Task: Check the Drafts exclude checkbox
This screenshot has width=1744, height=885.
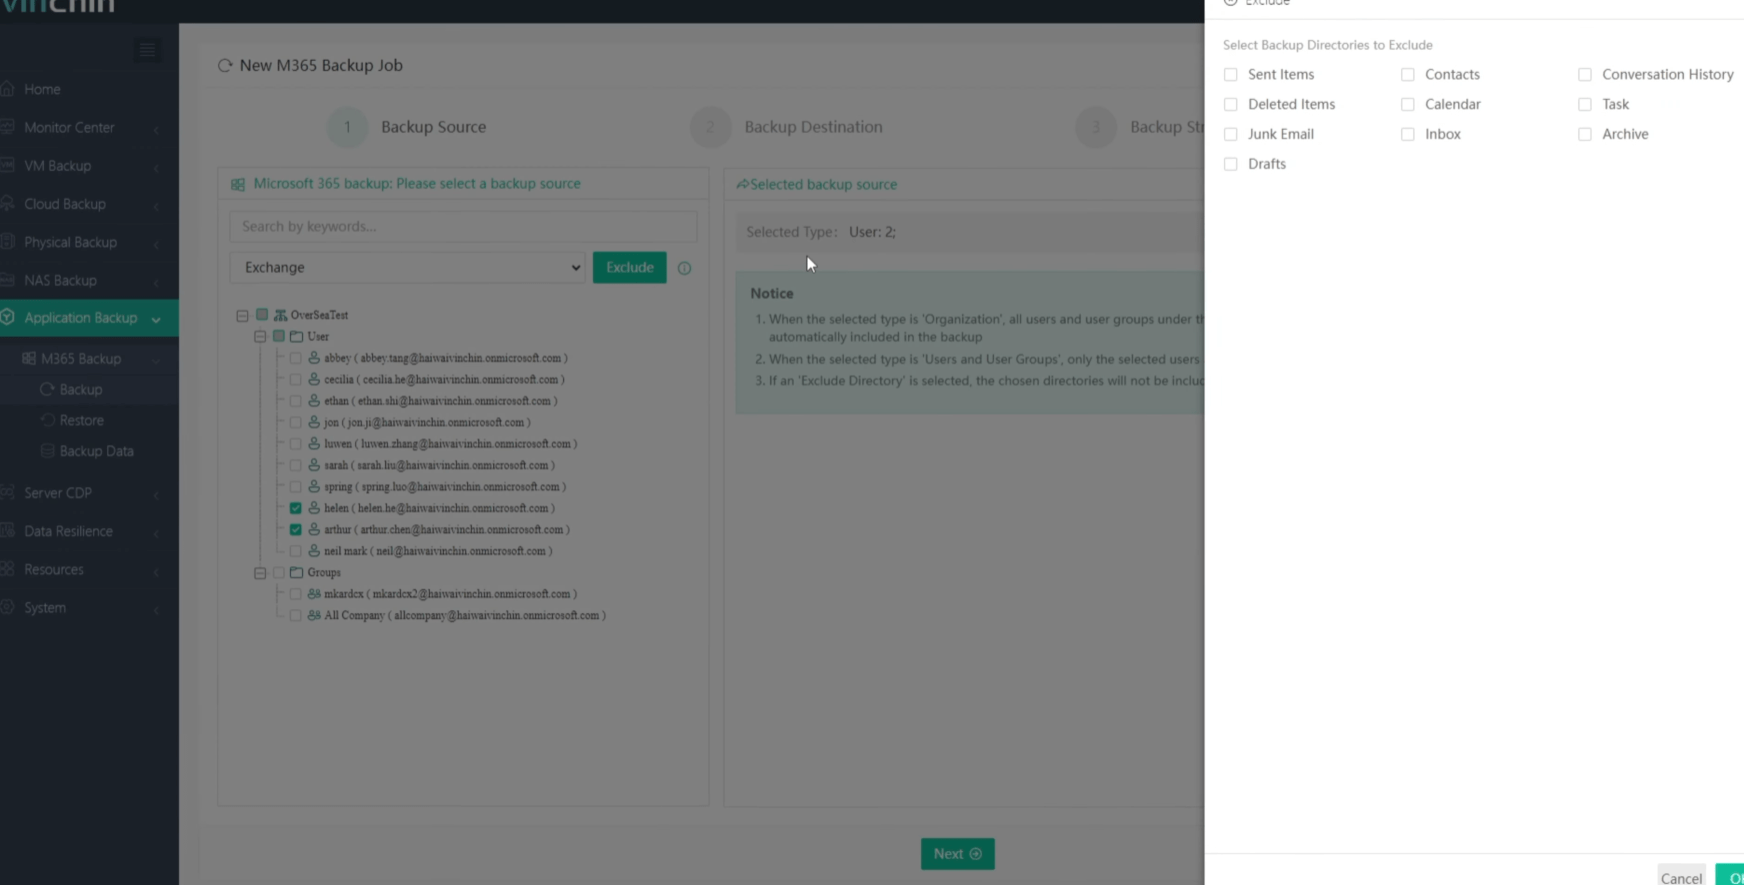Action: 1230,164
